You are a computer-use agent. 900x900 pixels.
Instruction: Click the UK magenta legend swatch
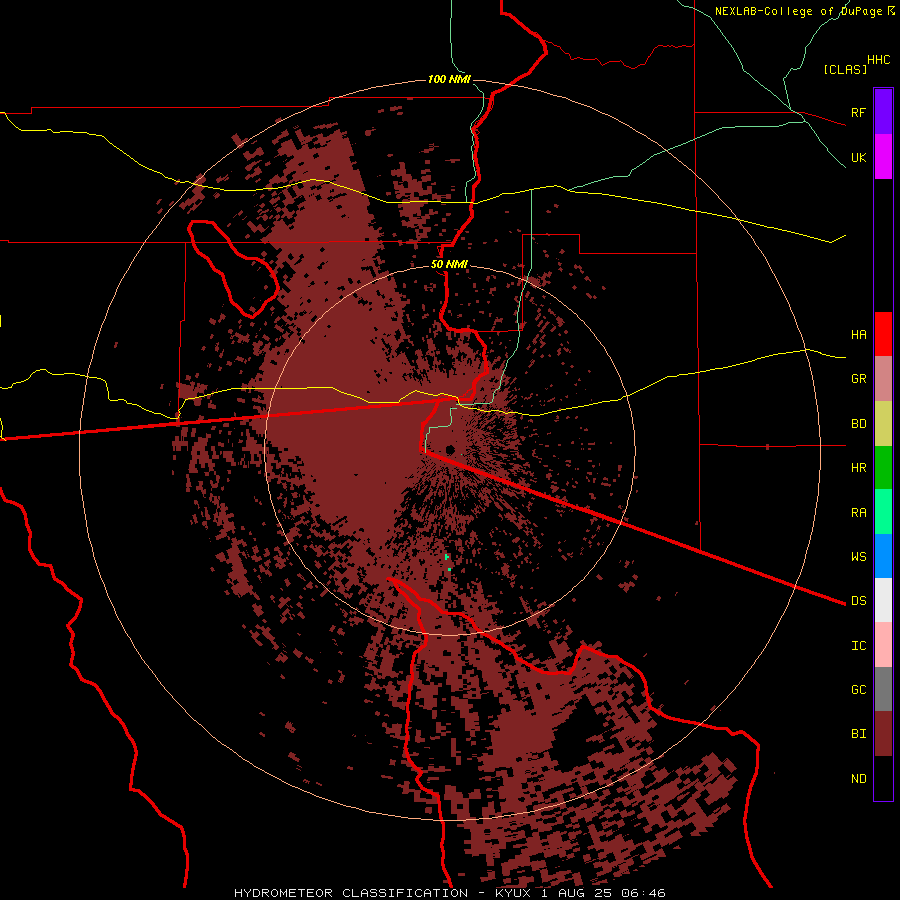click(883, 156)
